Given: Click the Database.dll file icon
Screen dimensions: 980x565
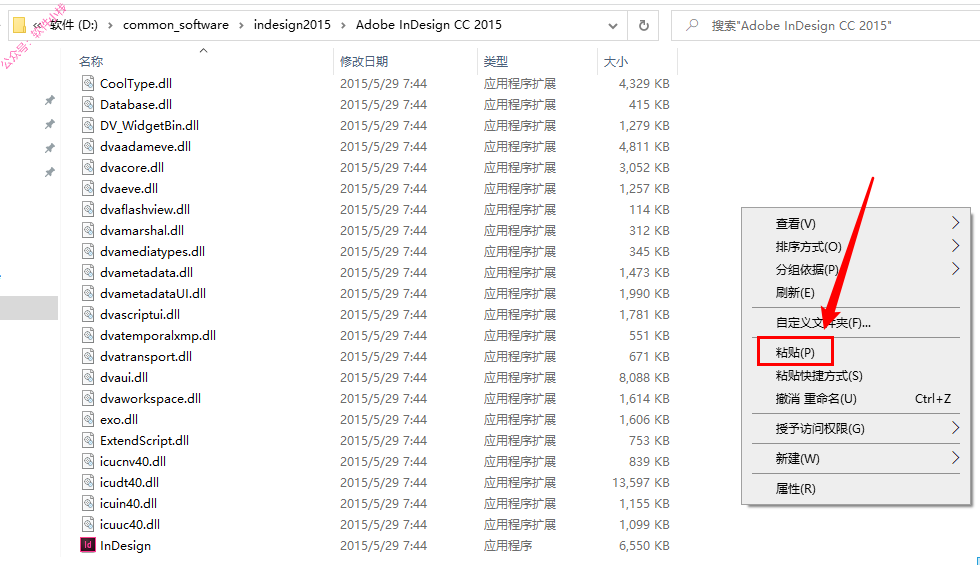Looking at the screenshot, I should pos(88,104).
